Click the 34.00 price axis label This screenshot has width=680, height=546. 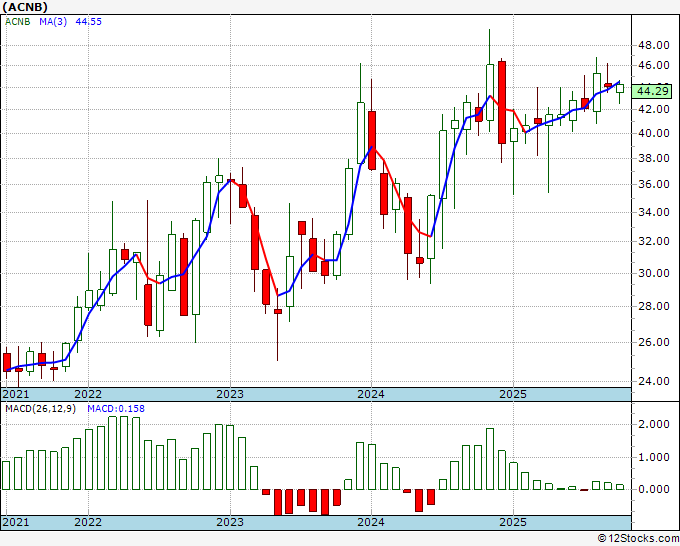coord(654,212)
